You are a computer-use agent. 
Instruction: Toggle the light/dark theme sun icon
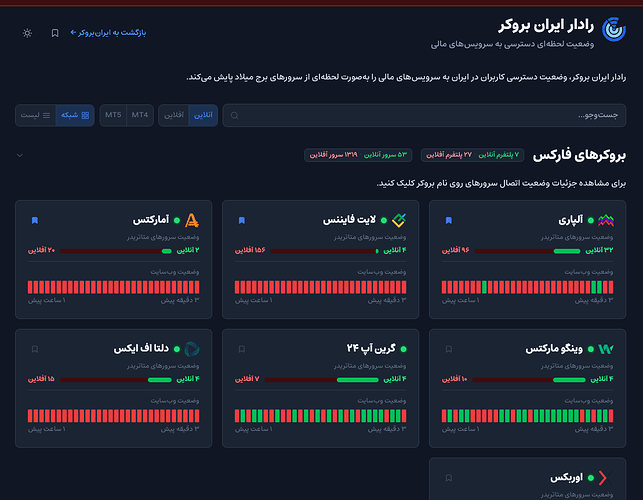coord(27,33)
